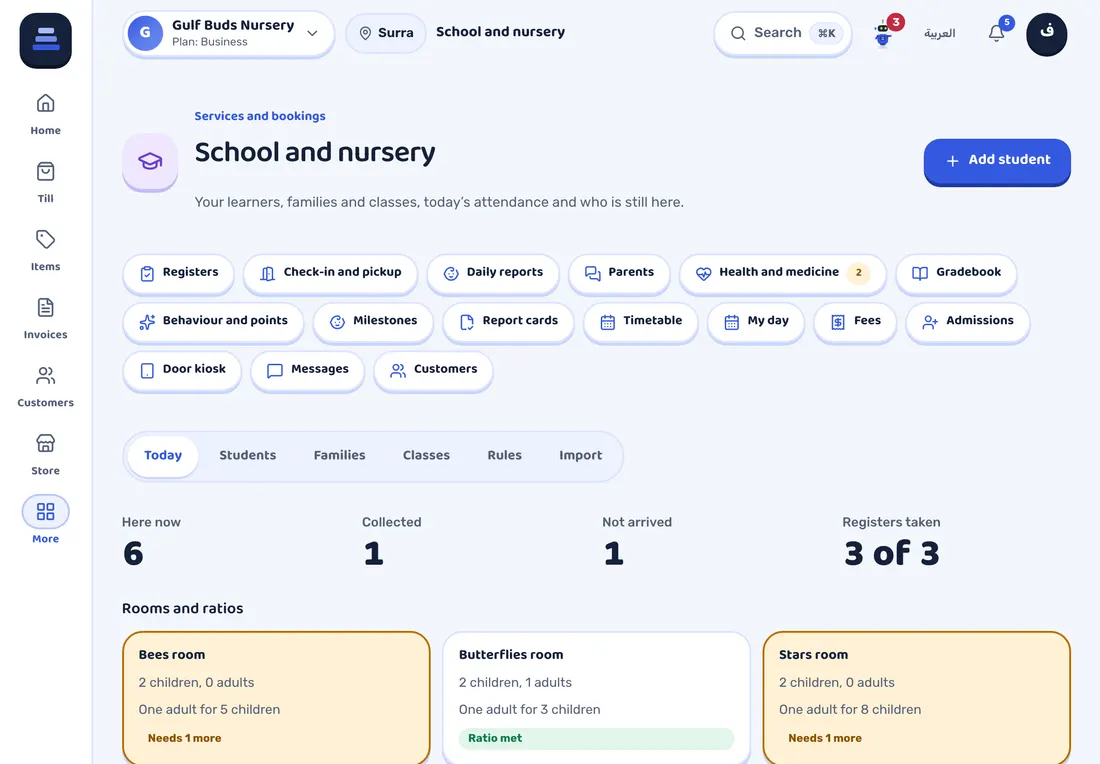
Task: Open the My day chip
Action: point(756,321)
